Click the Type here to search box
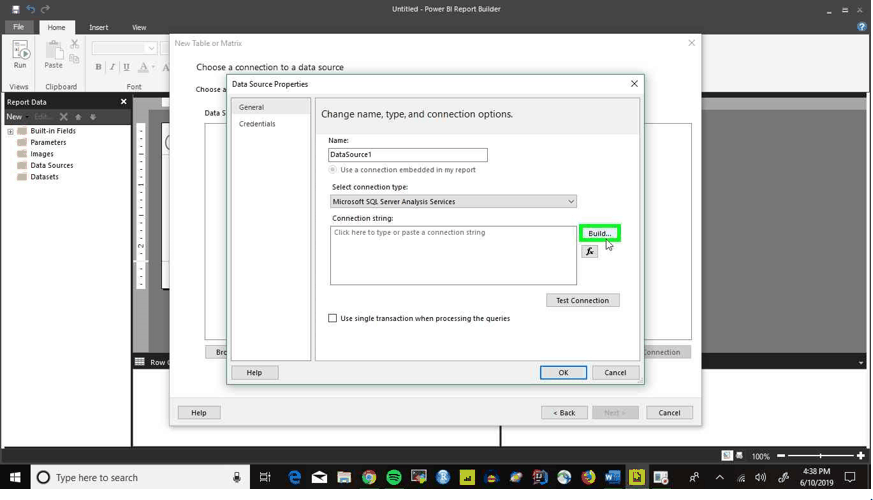Viewport: 873px width, 500px height. tap(140, 477)
